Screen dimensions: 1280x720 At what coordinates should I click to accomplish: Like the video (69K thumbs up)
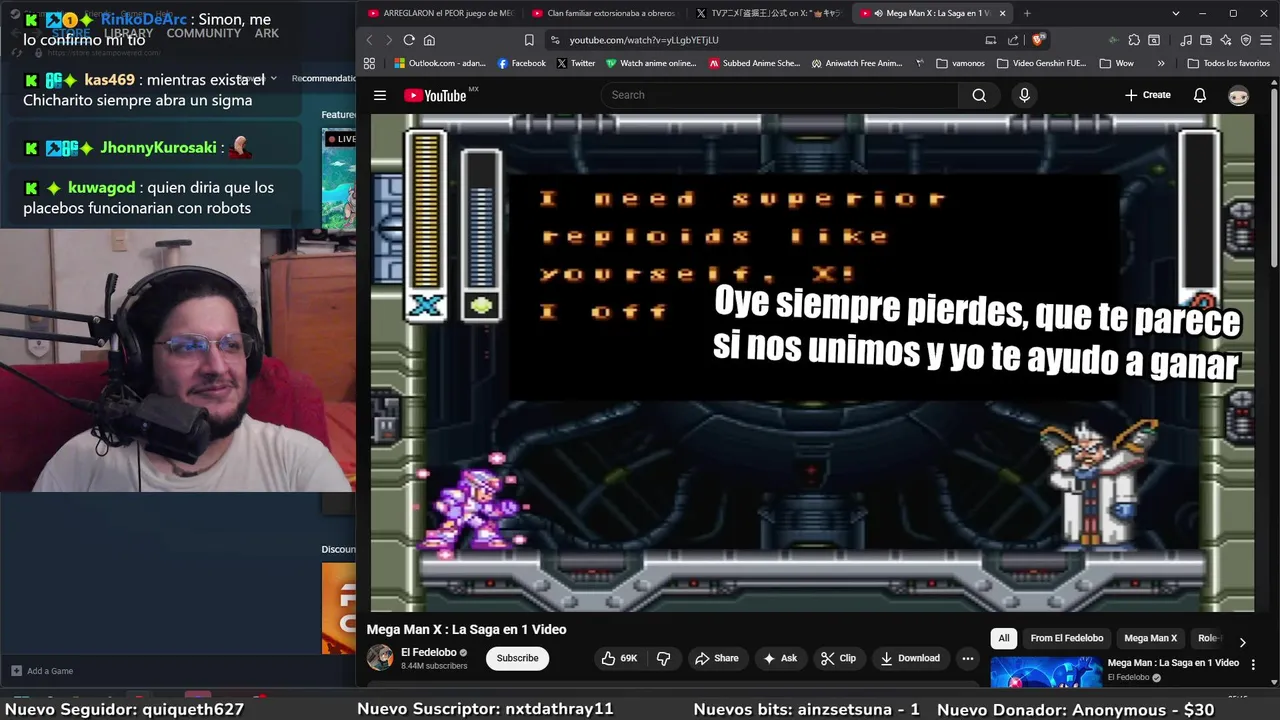click(619, 658)
